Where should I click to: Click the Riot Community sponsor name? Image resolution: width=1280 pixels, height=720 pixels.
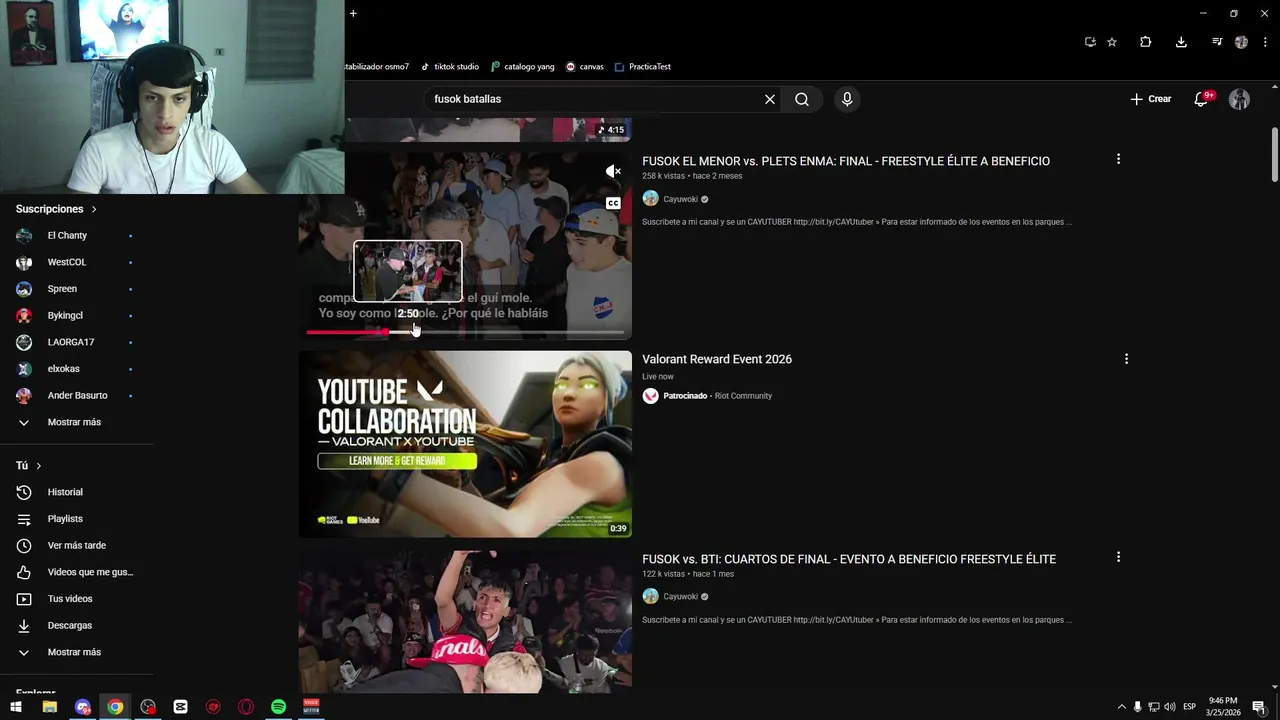(x=743, y=396)
